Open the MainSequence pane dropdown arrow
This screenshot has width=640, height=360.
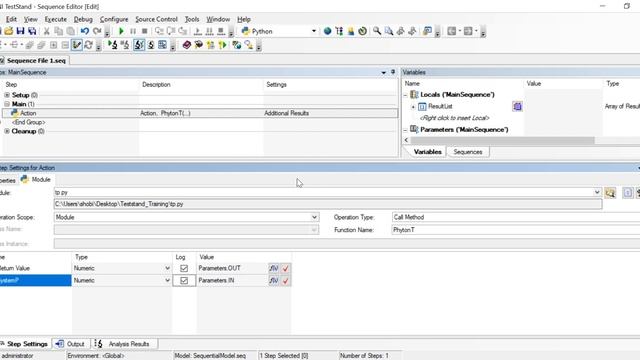[x=384, y=72]
